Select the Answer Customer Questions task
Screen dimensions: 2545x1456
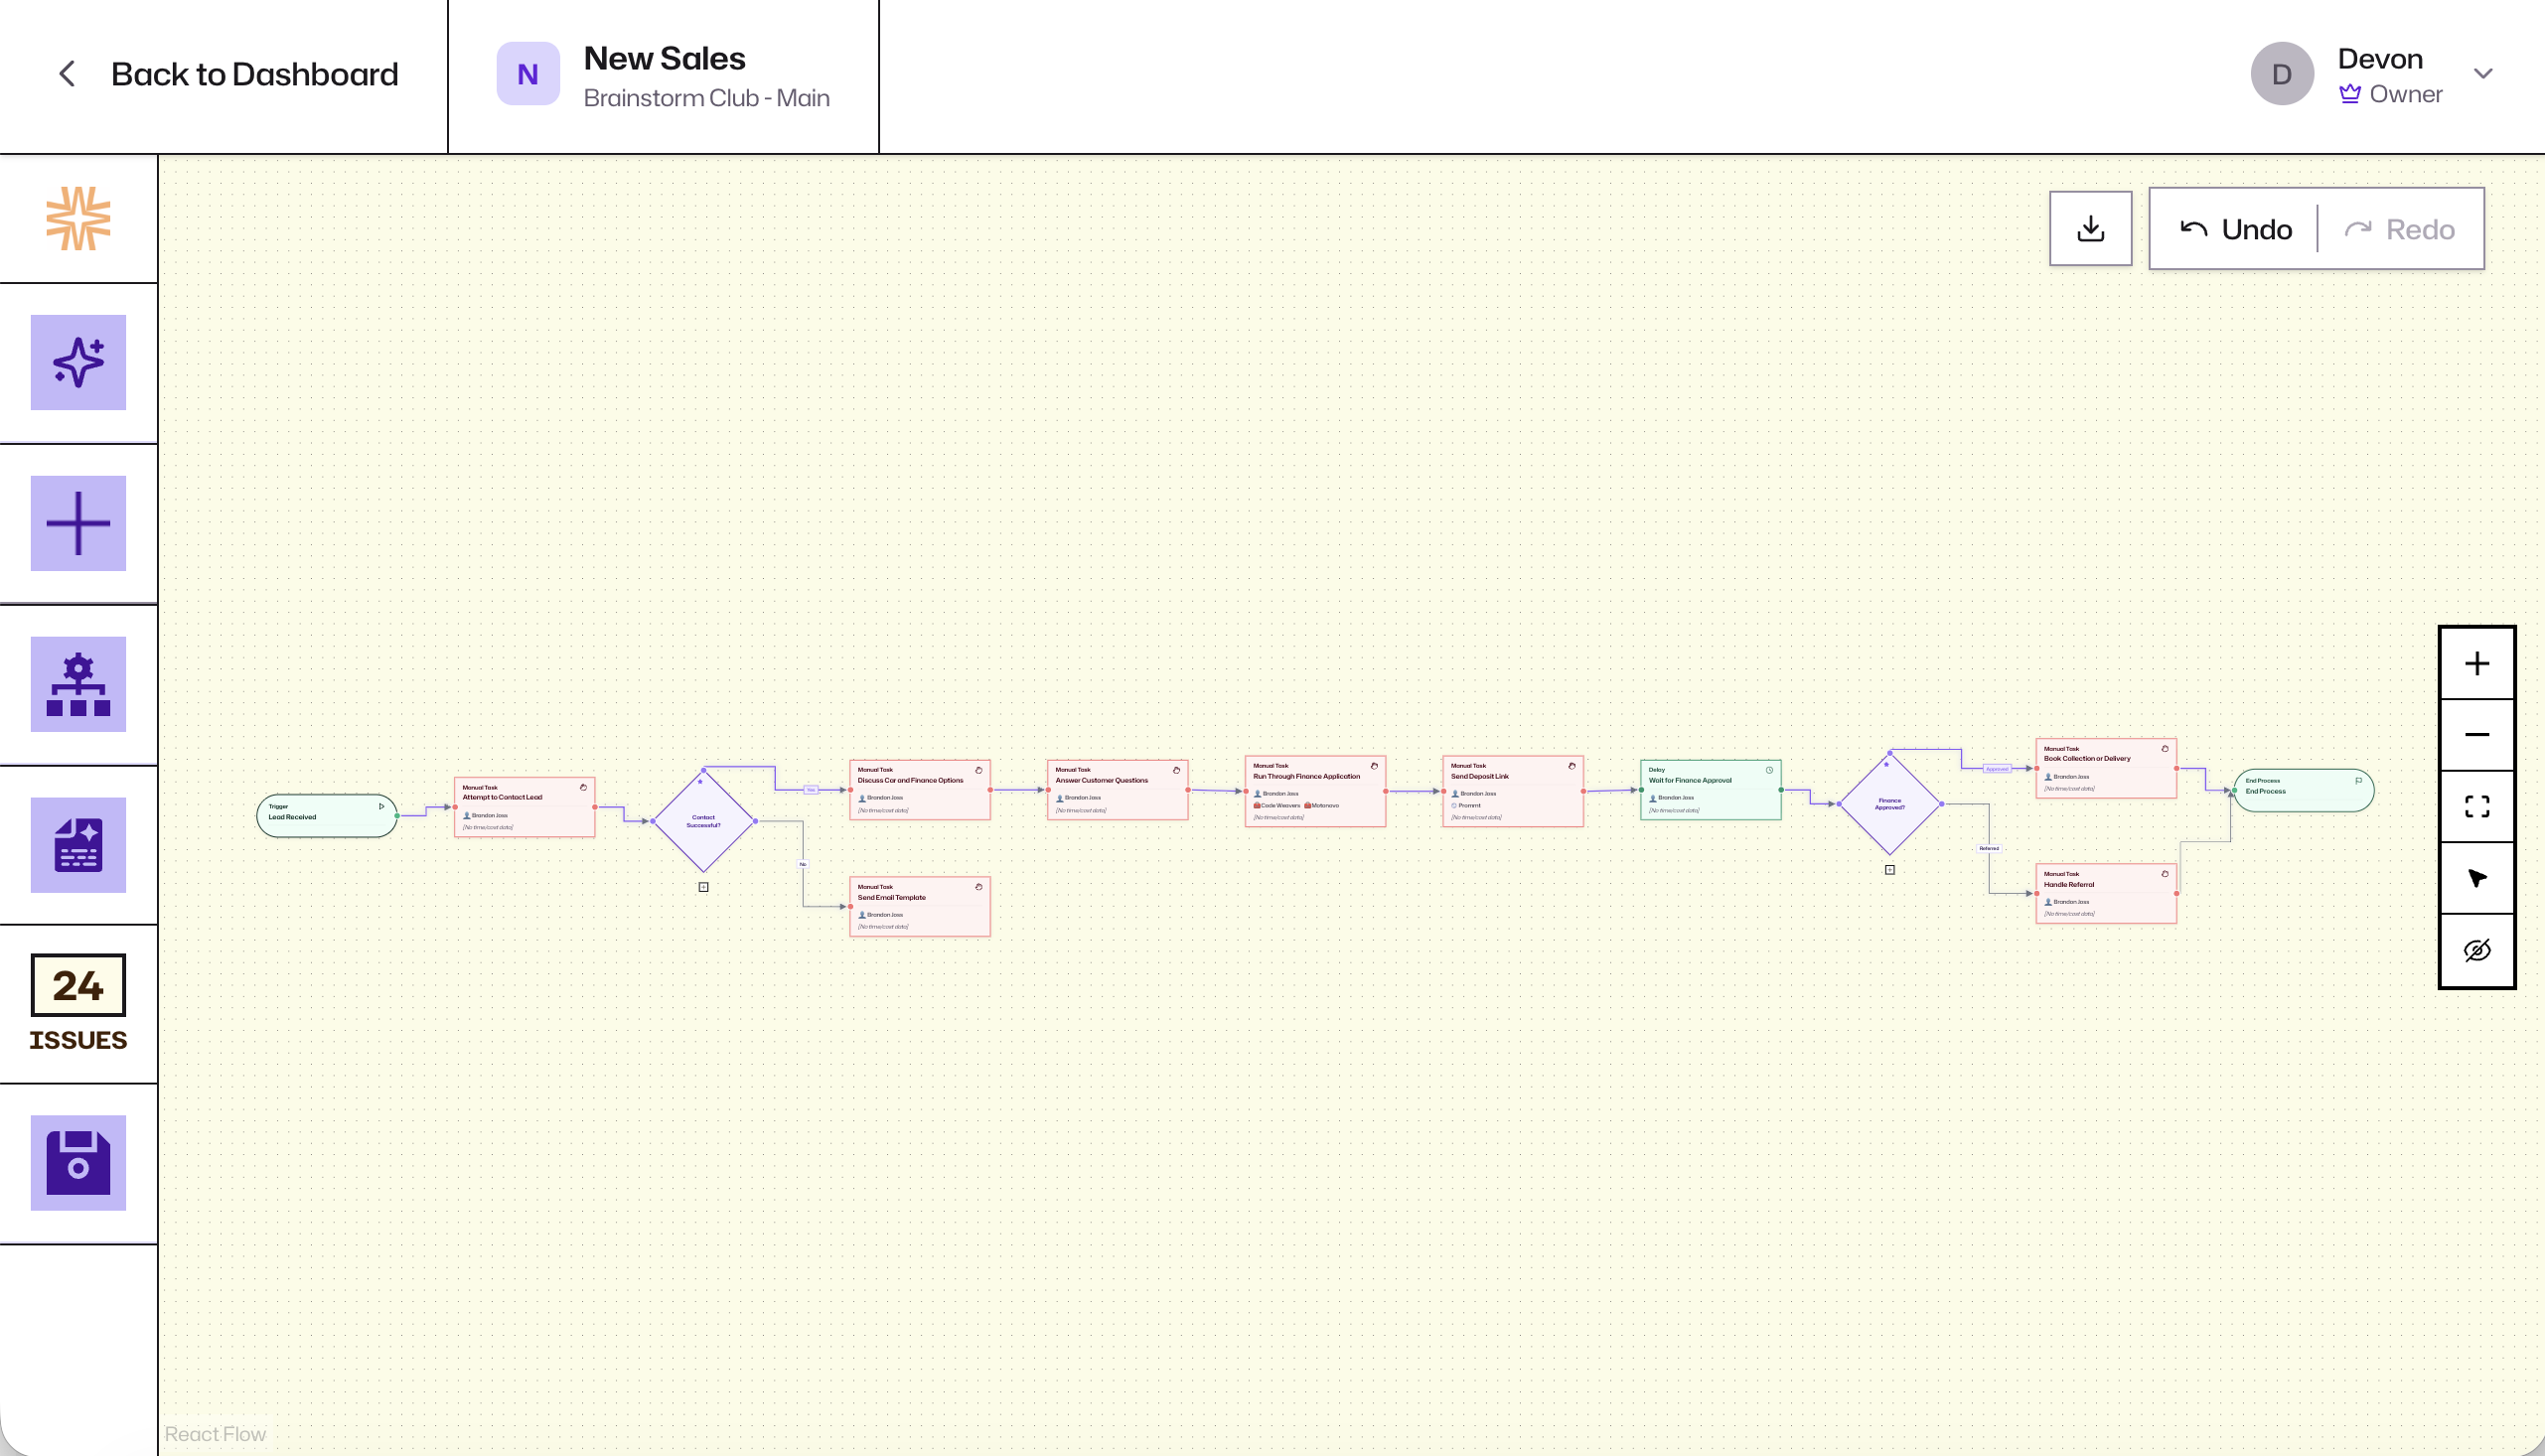pyautogui.click(x=1118, y=790)
